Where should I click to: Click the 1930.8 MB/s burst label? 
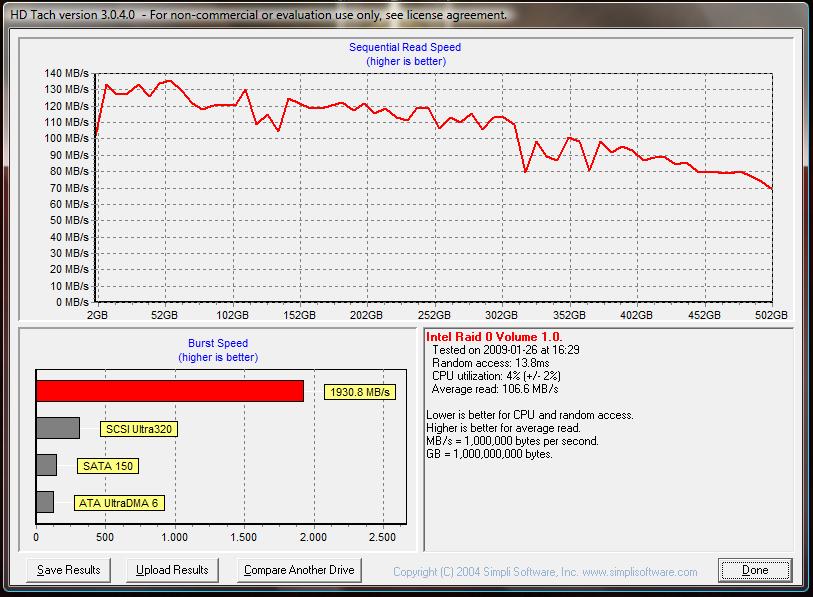(x=359, y=393)
